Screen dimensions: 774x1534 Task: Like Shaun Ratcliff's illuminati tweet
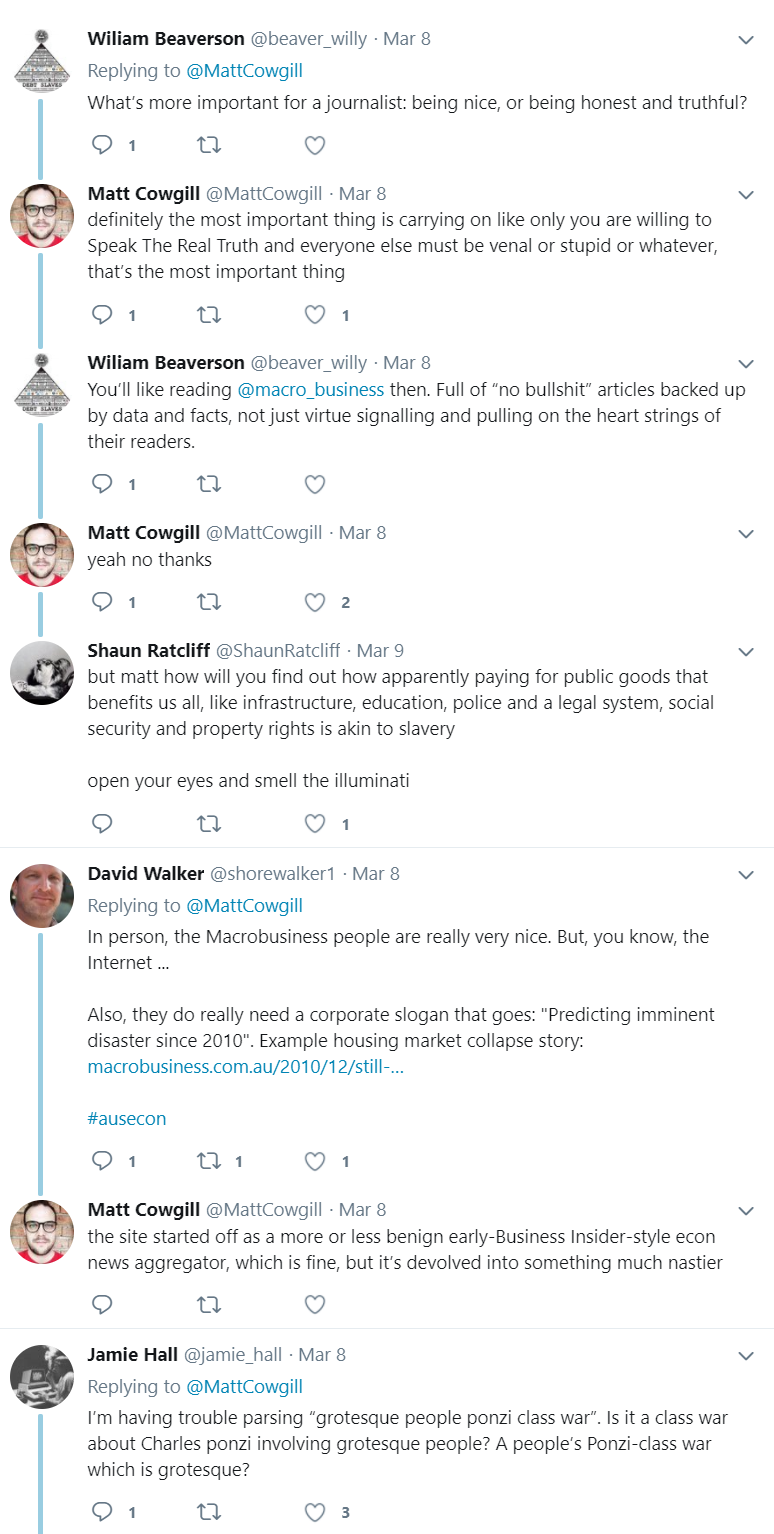pyautogui.click(x=316, y=824)
